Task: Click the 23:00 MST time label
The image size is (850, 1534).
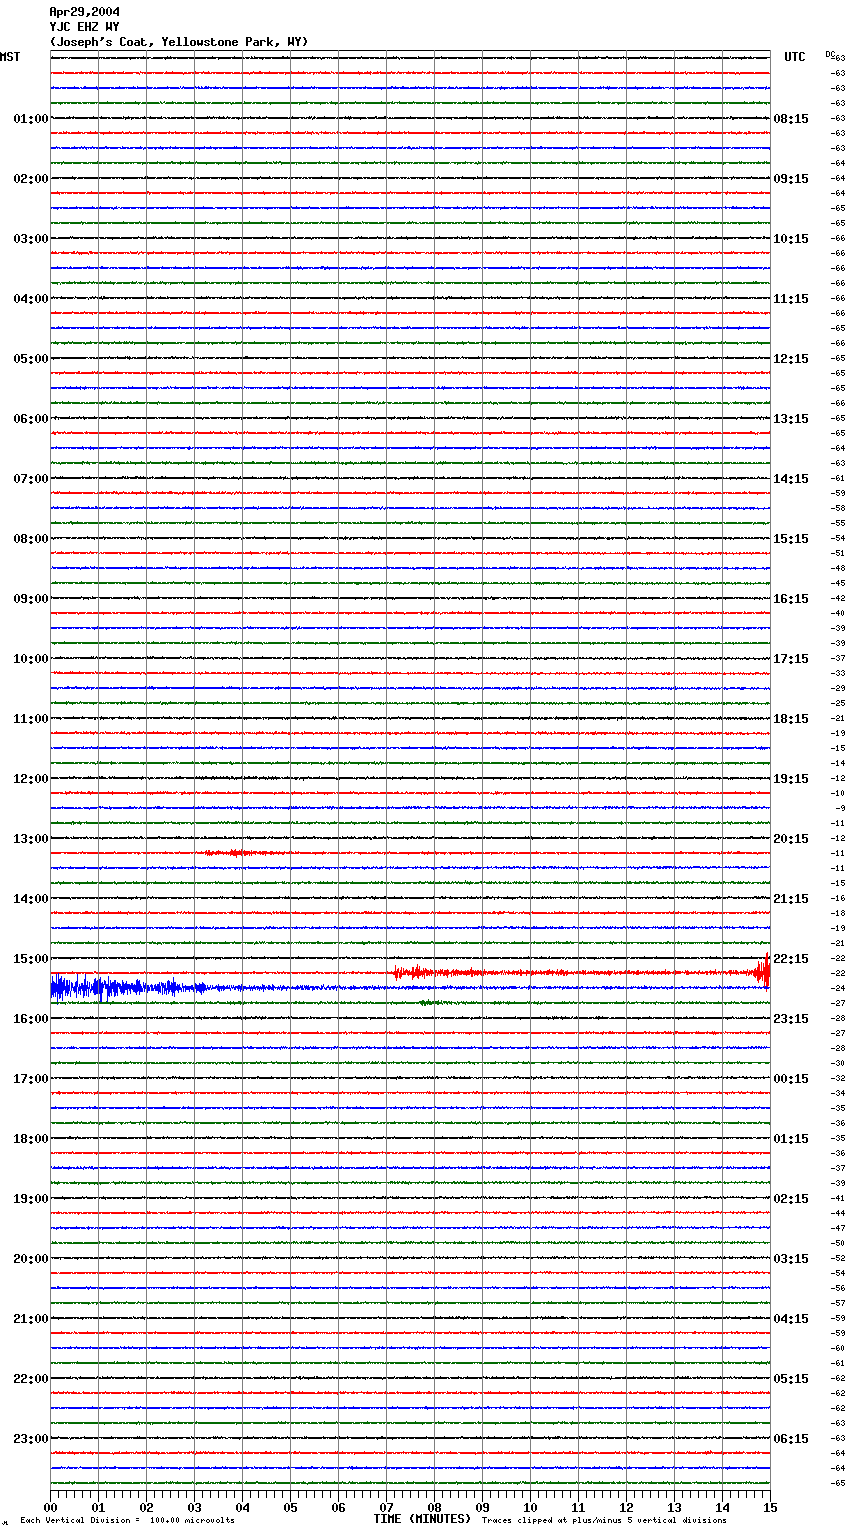Action: (x=31, y=1439)
